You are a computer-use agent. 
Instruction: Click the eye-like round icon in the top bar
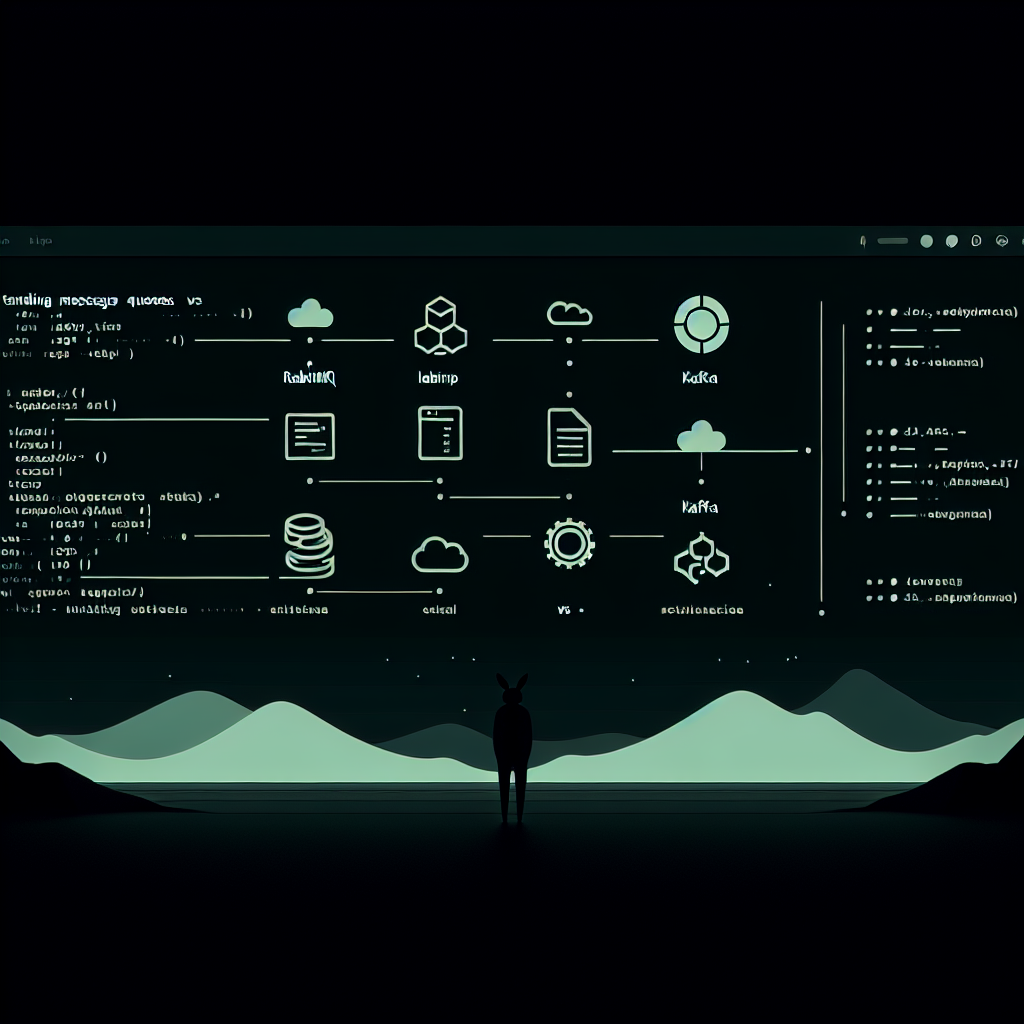[1002, 241]
